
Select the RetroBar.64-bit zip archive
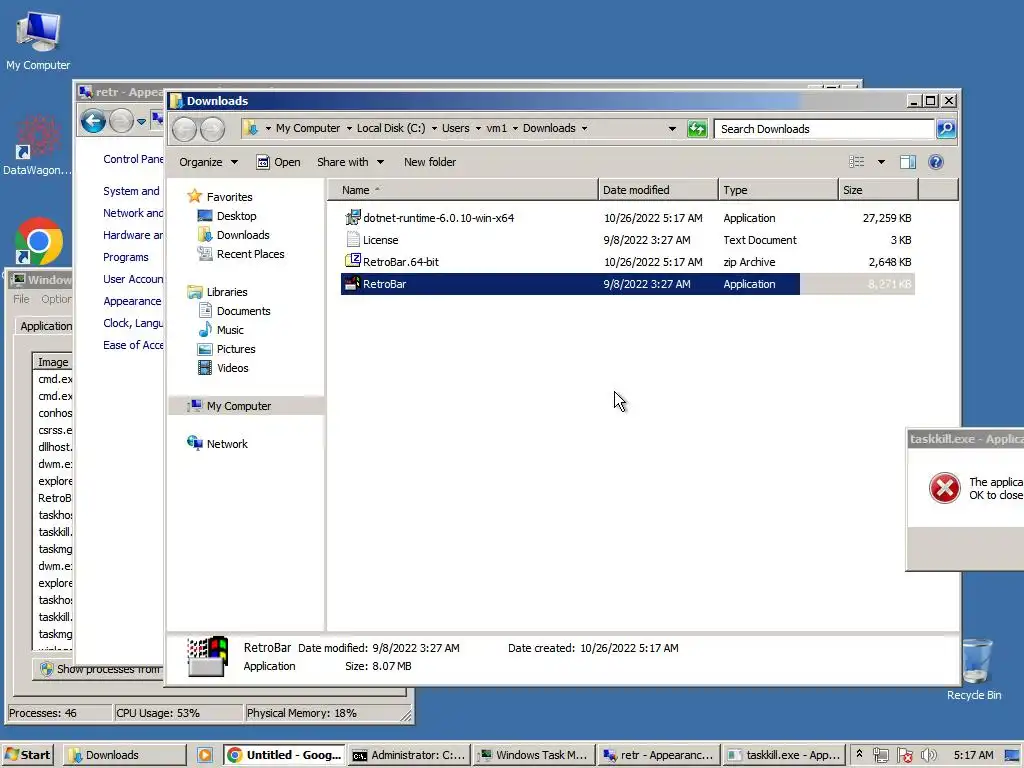click(628, 262)
